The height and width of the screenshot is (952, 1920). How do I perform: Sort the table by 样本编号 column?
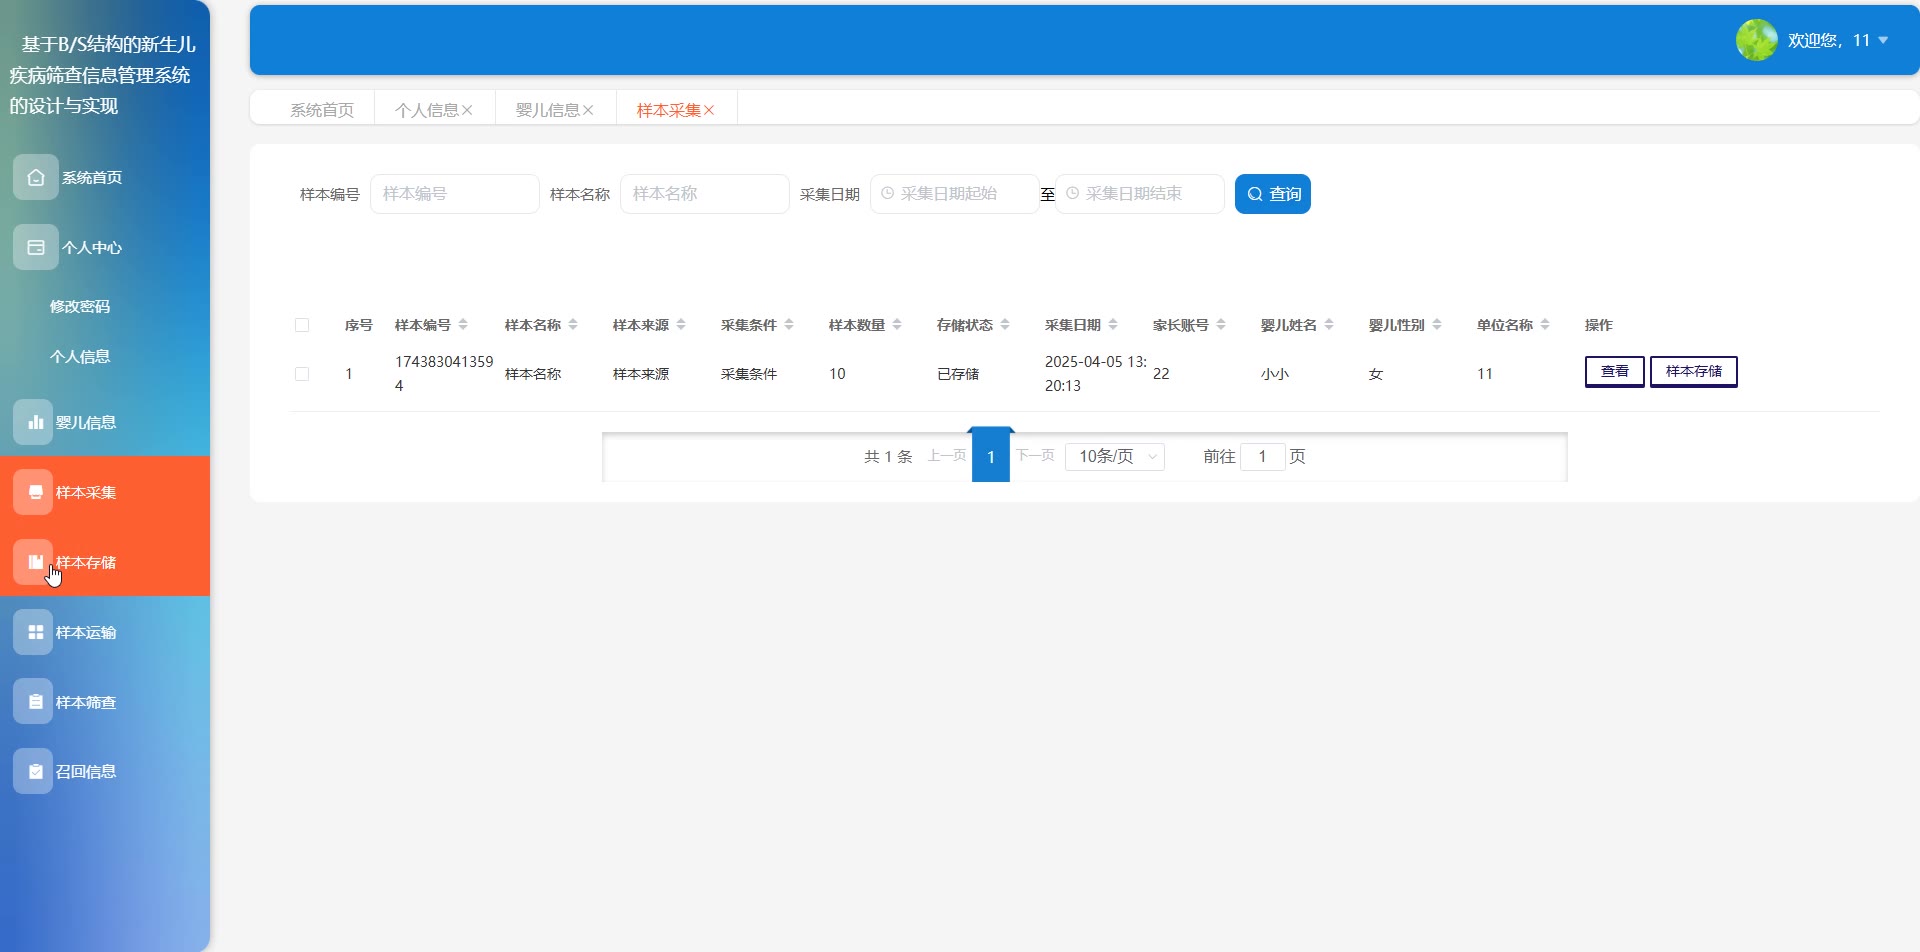pos(463,325)
